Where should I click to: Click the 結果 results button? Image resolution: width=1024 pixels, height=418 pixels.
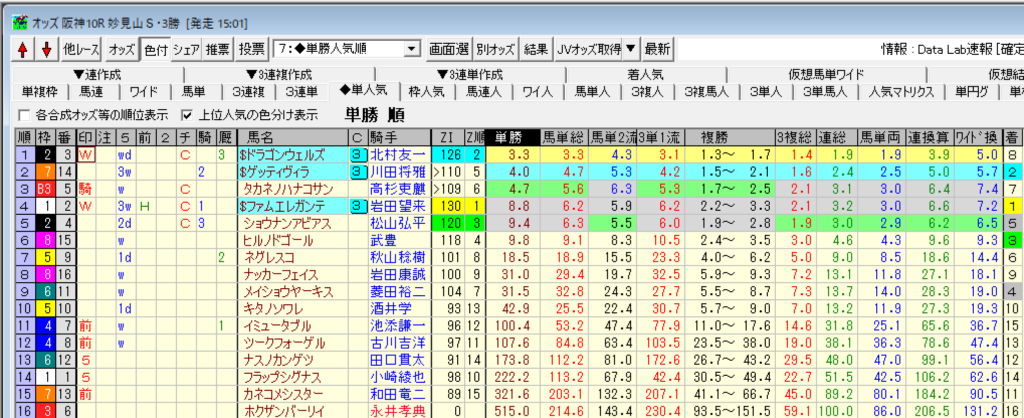[x=536, y=48]
